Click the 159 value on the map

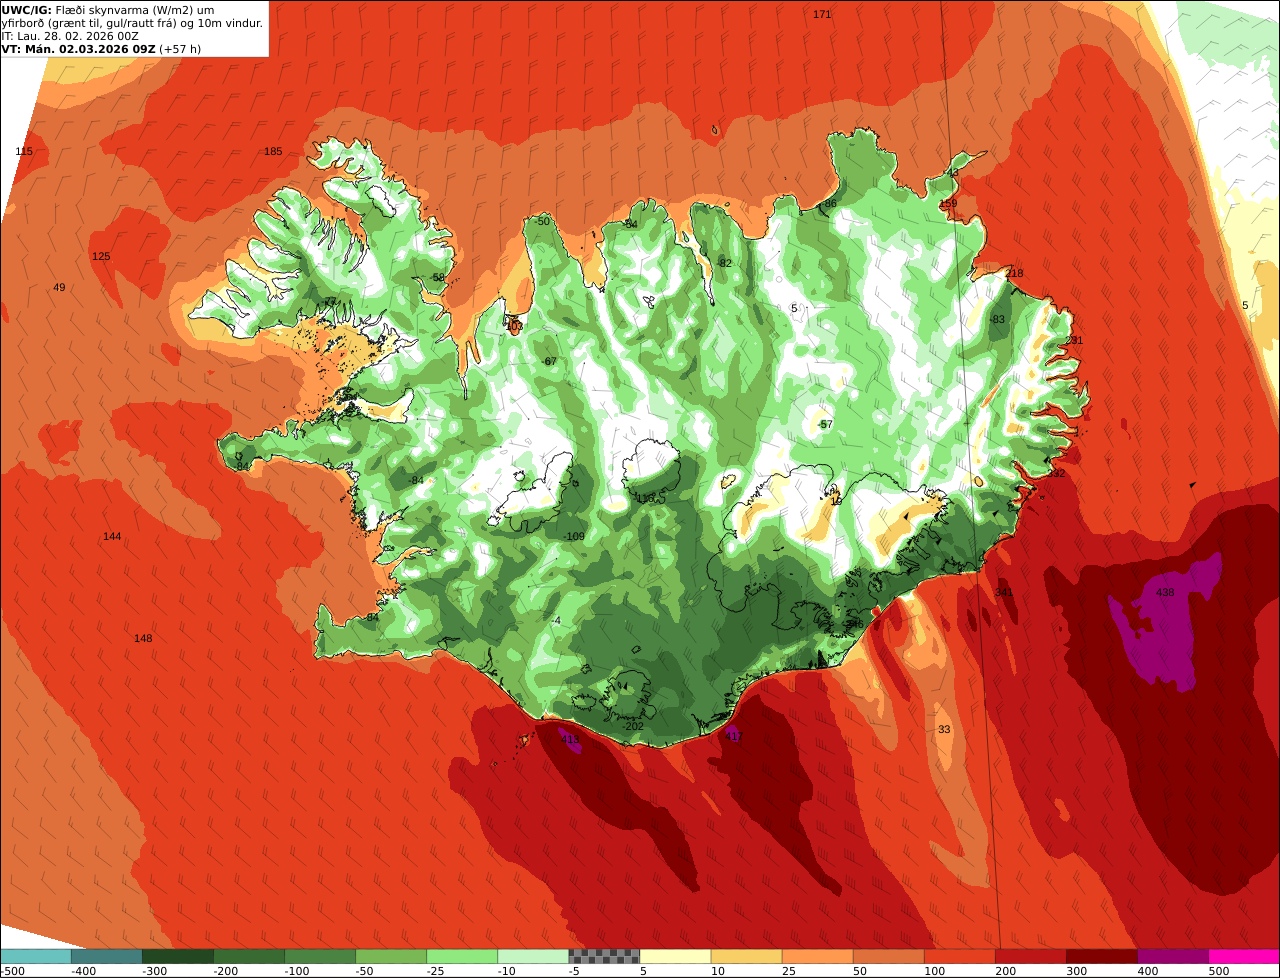pos(948,203)
